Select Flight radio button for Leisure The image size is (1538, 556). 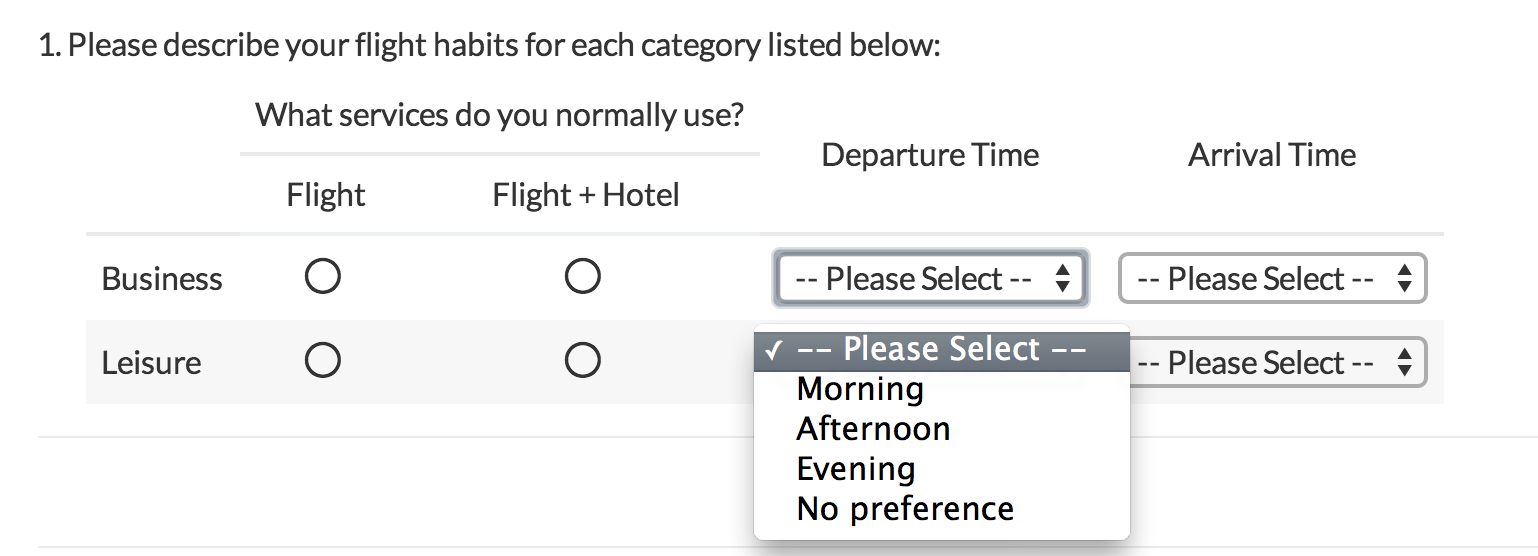tap(323, 360)
